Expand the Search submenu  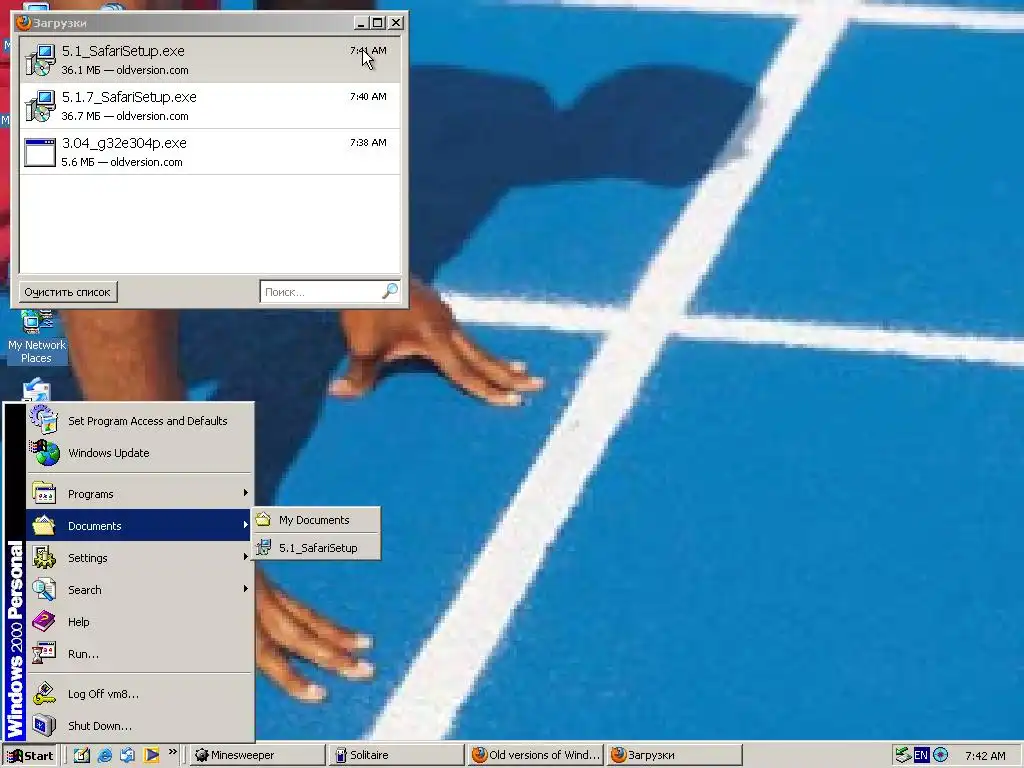pos(140,590)
